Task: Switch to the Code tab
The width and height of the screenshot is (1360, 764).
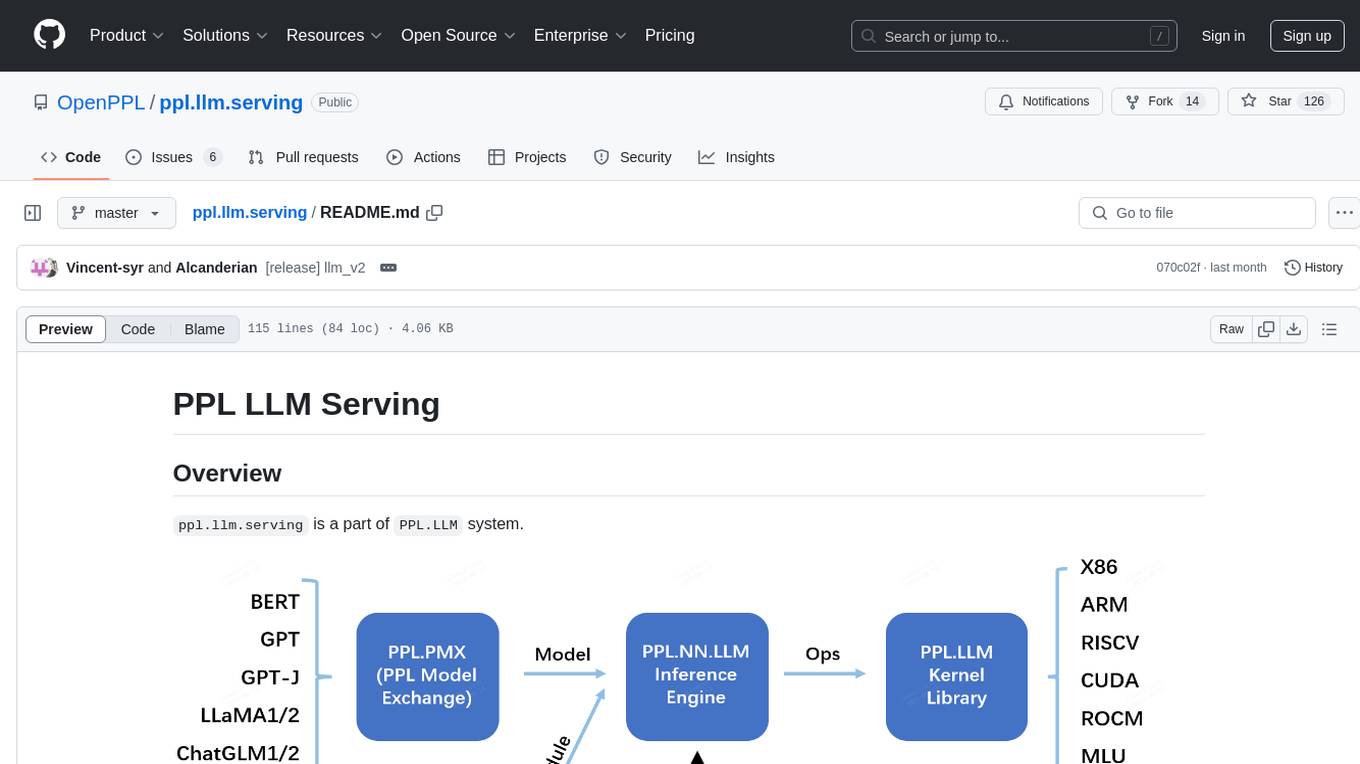Action: 70,157
